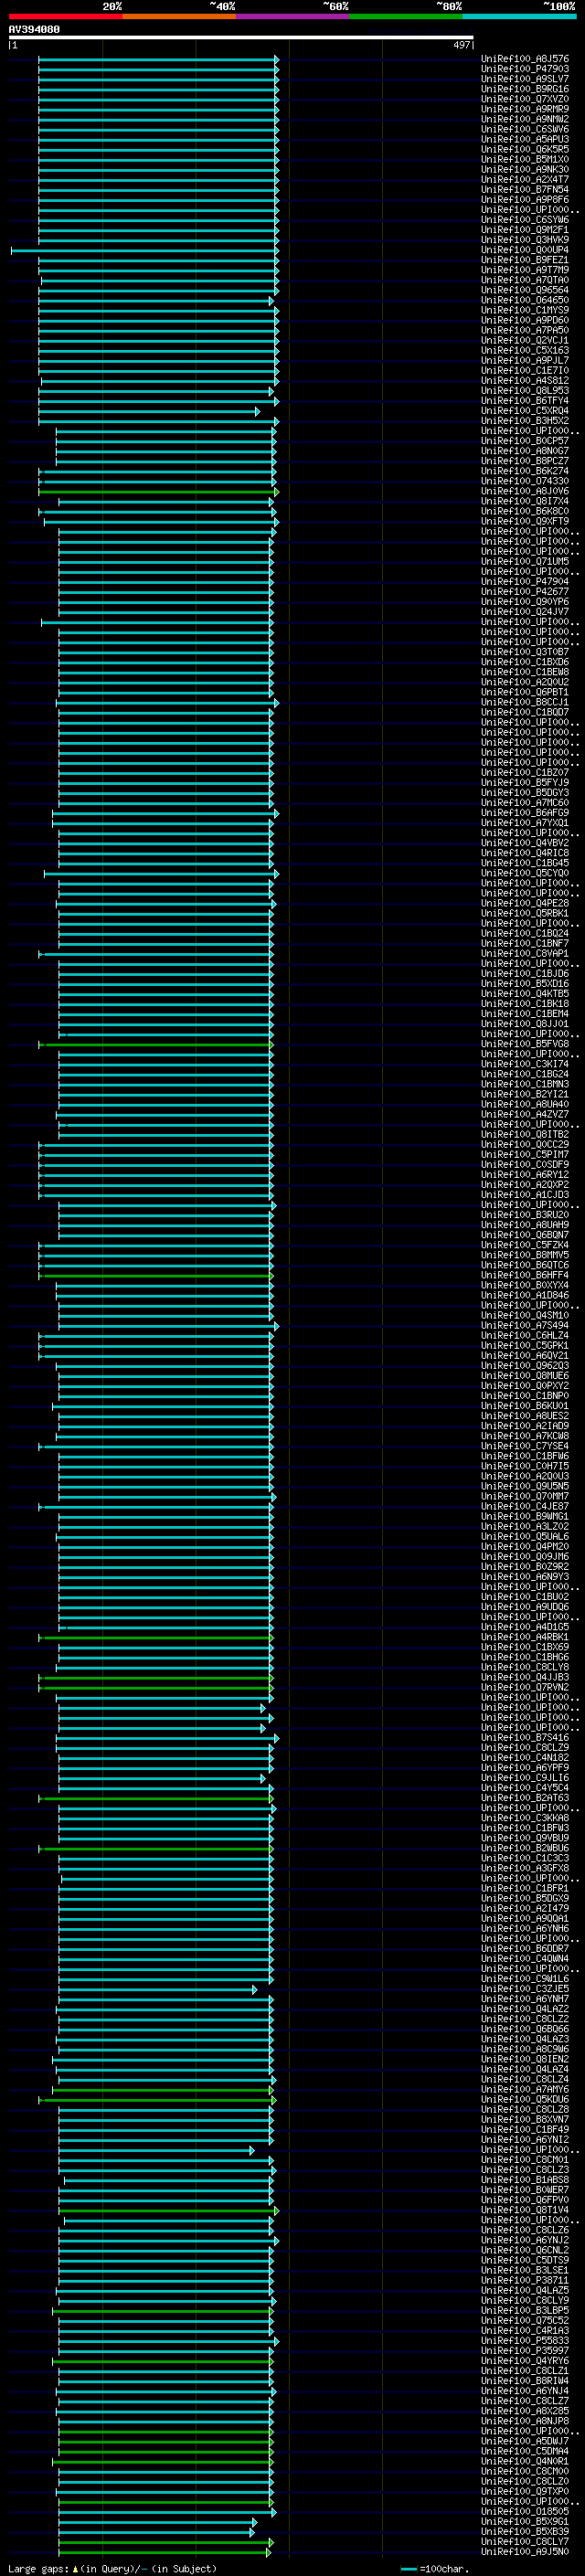Select the UniRef100_C1E7I0 label

525,370
